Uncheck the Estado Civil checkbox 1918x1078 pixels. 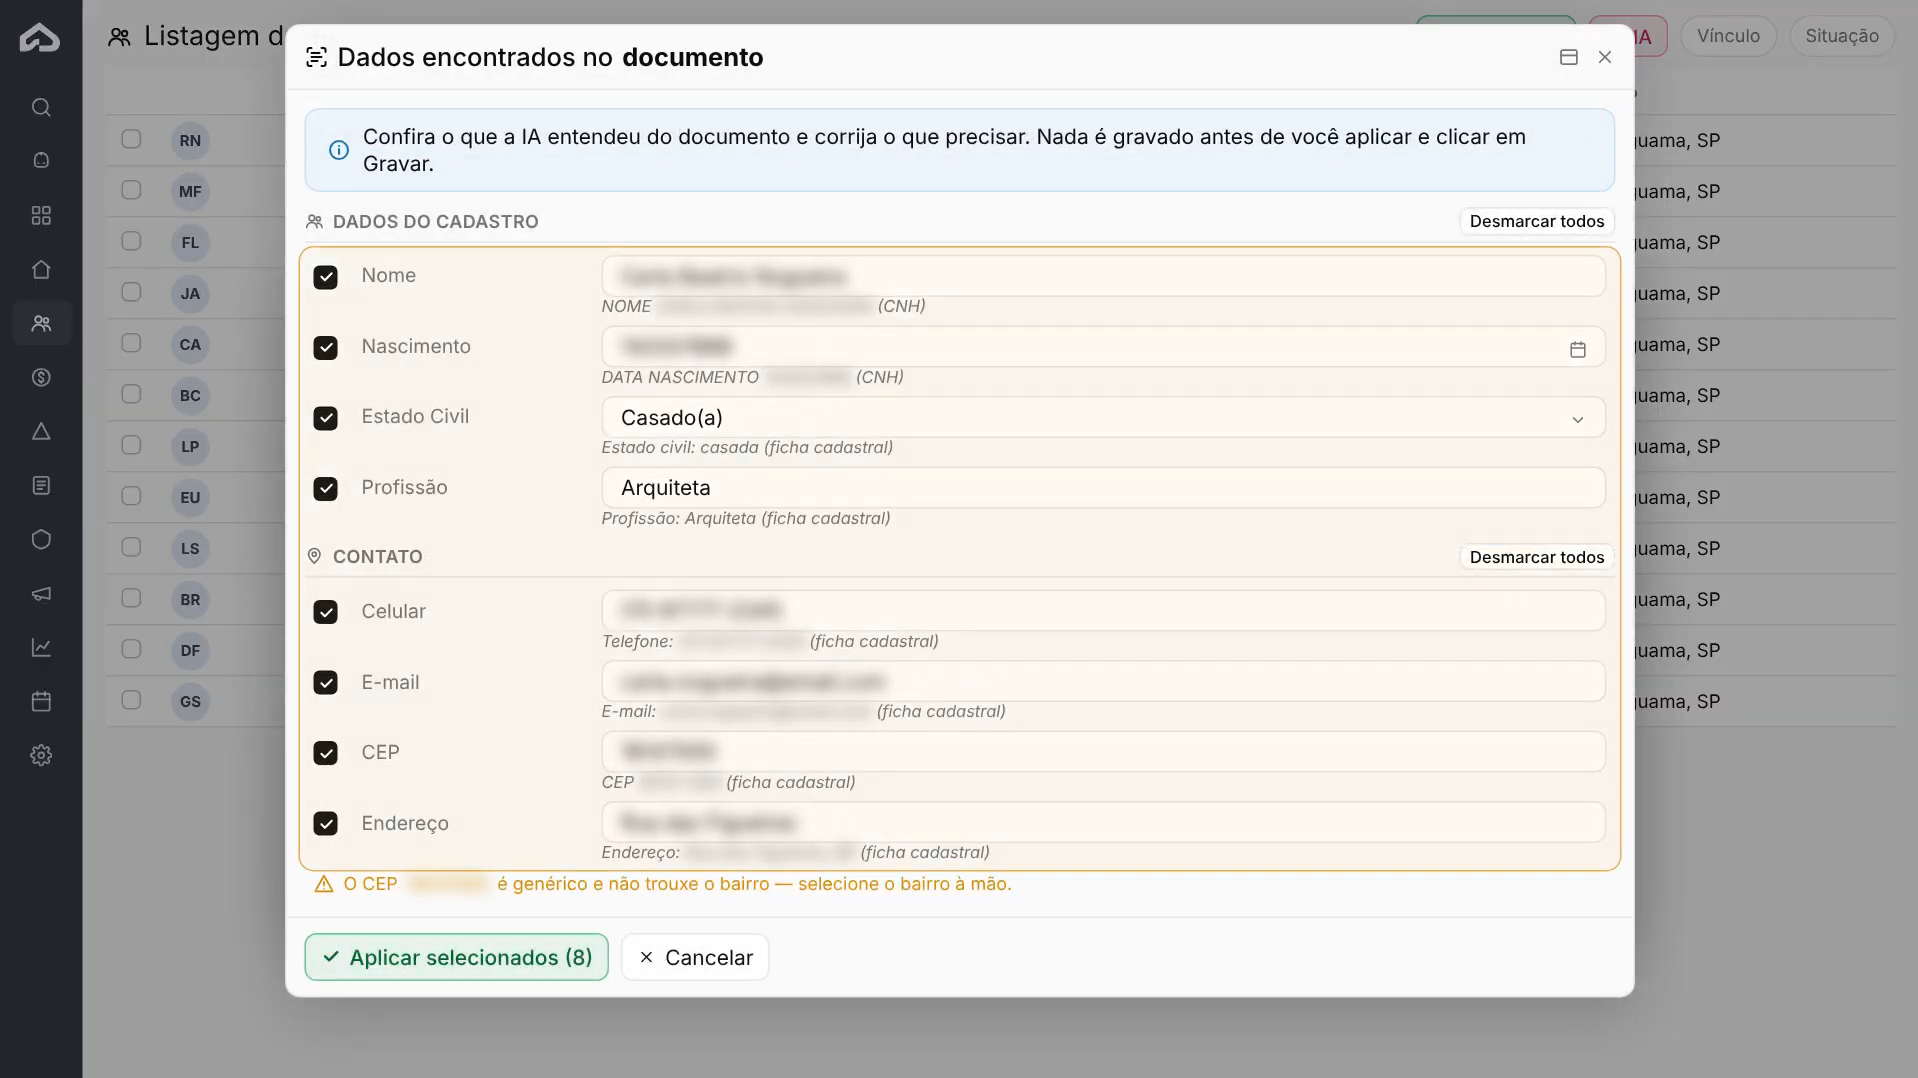tap(325, 418)
